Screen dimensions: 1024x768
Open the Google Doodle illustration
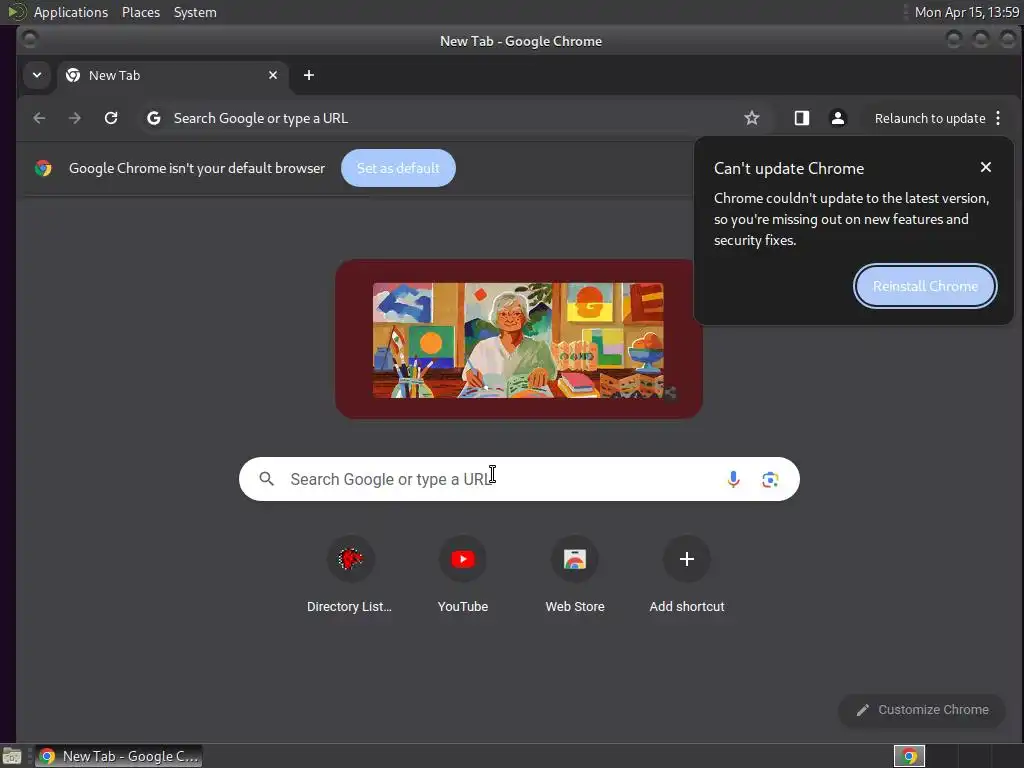pyautogui.click(x=519, y=339)
